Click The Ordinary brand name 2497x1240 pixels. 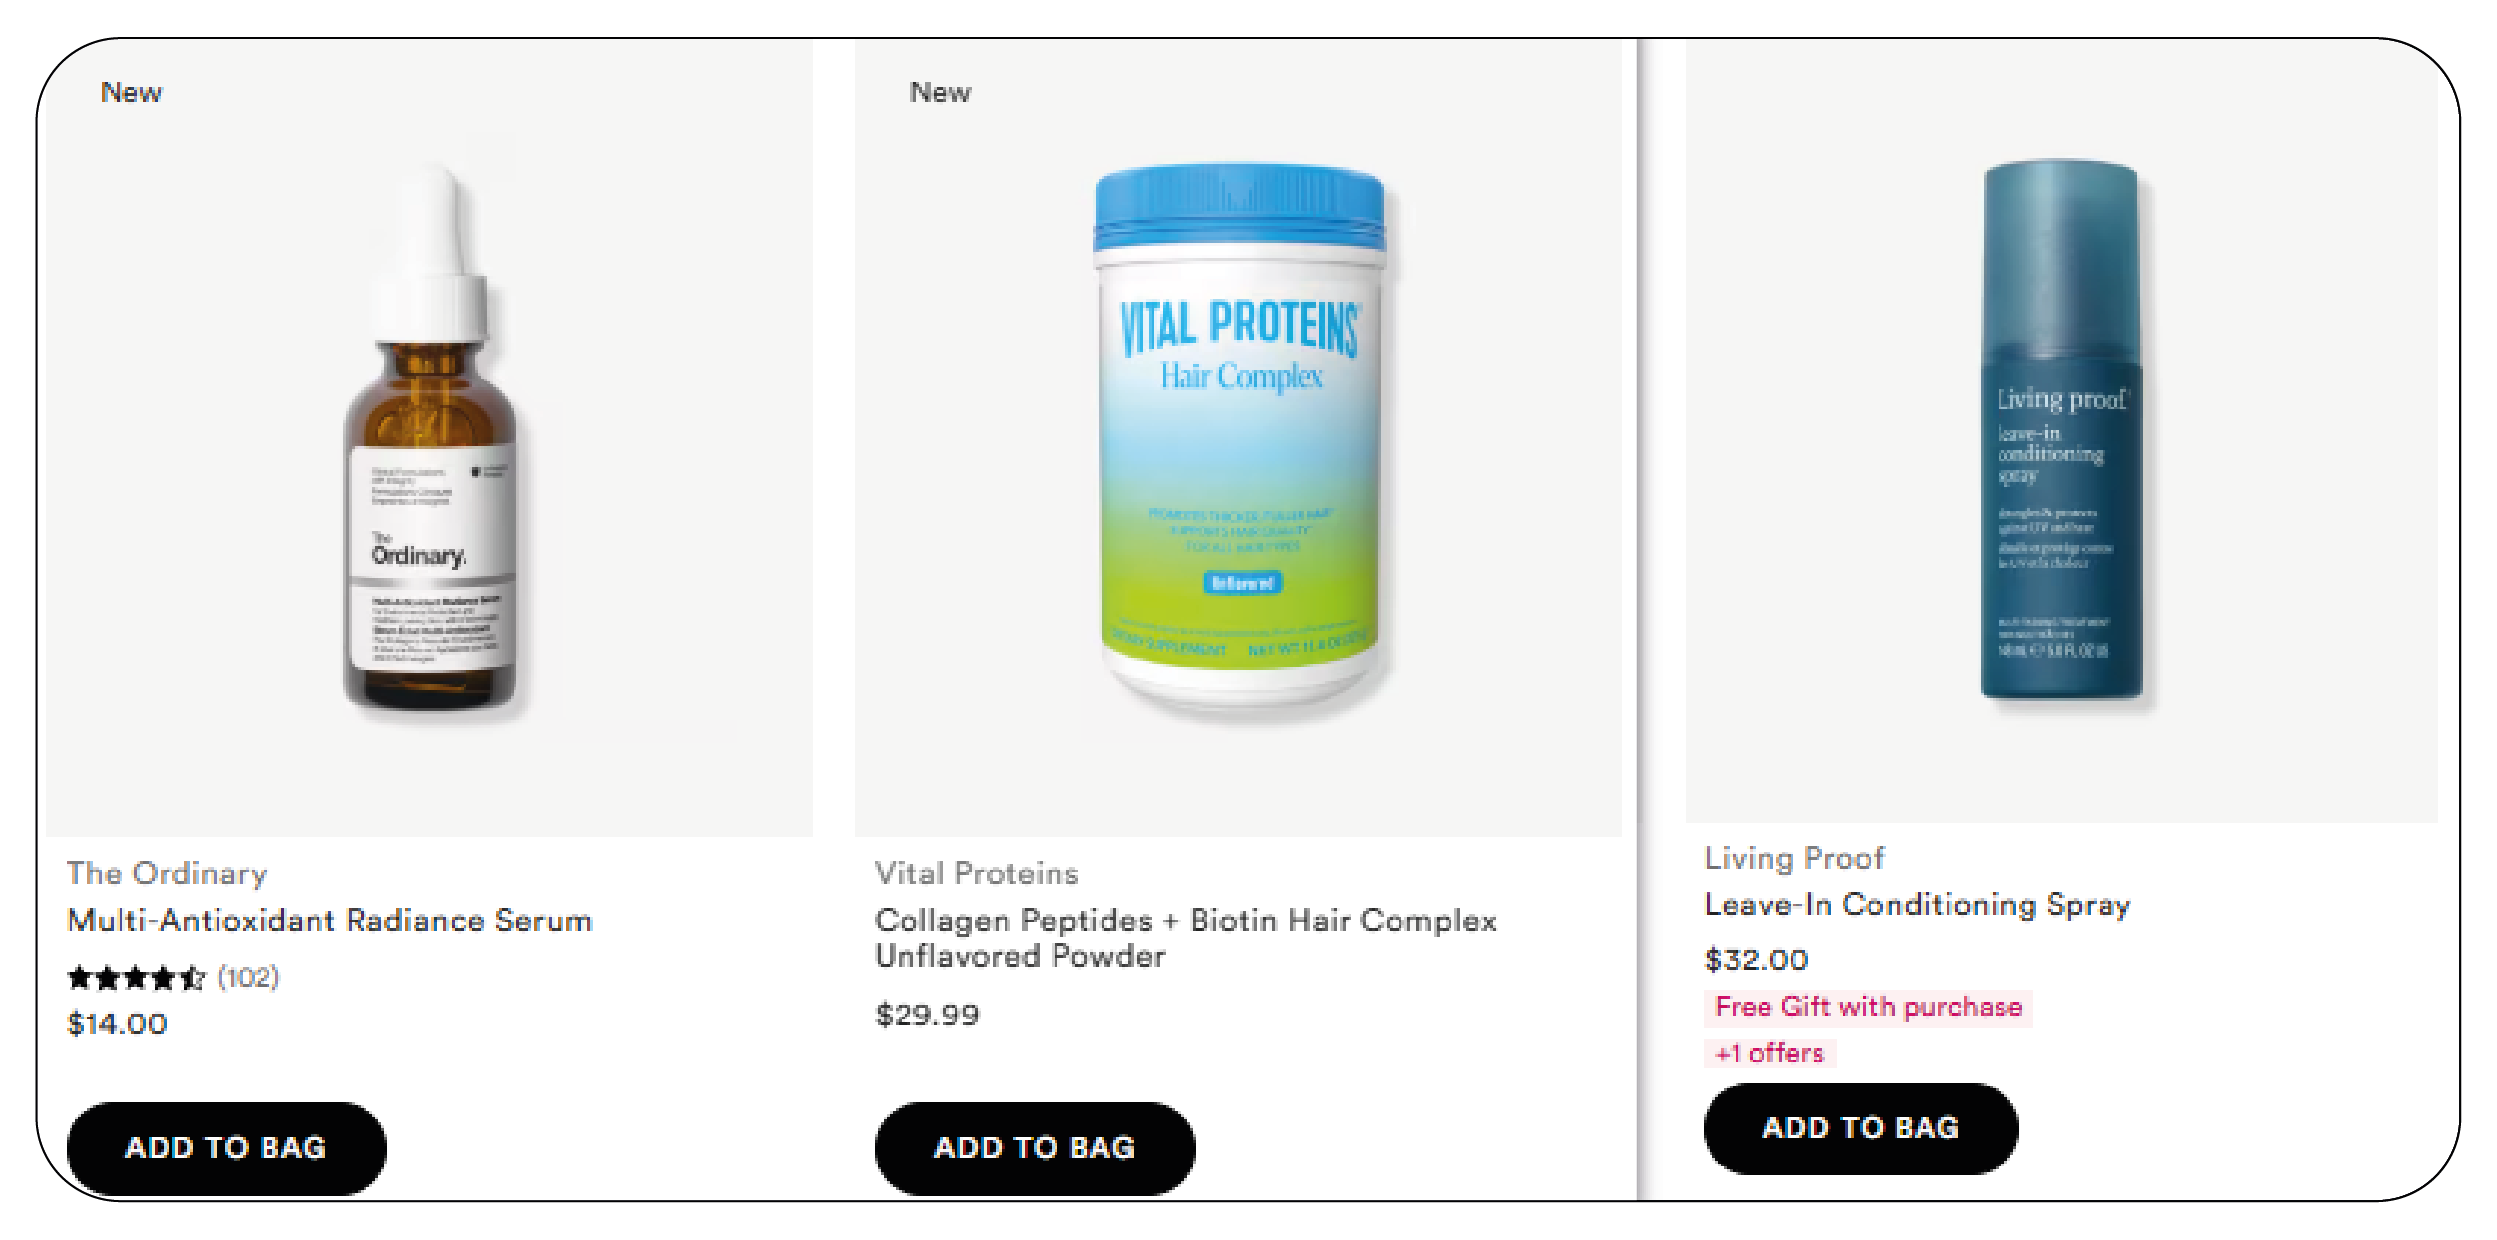pos(167,873)
